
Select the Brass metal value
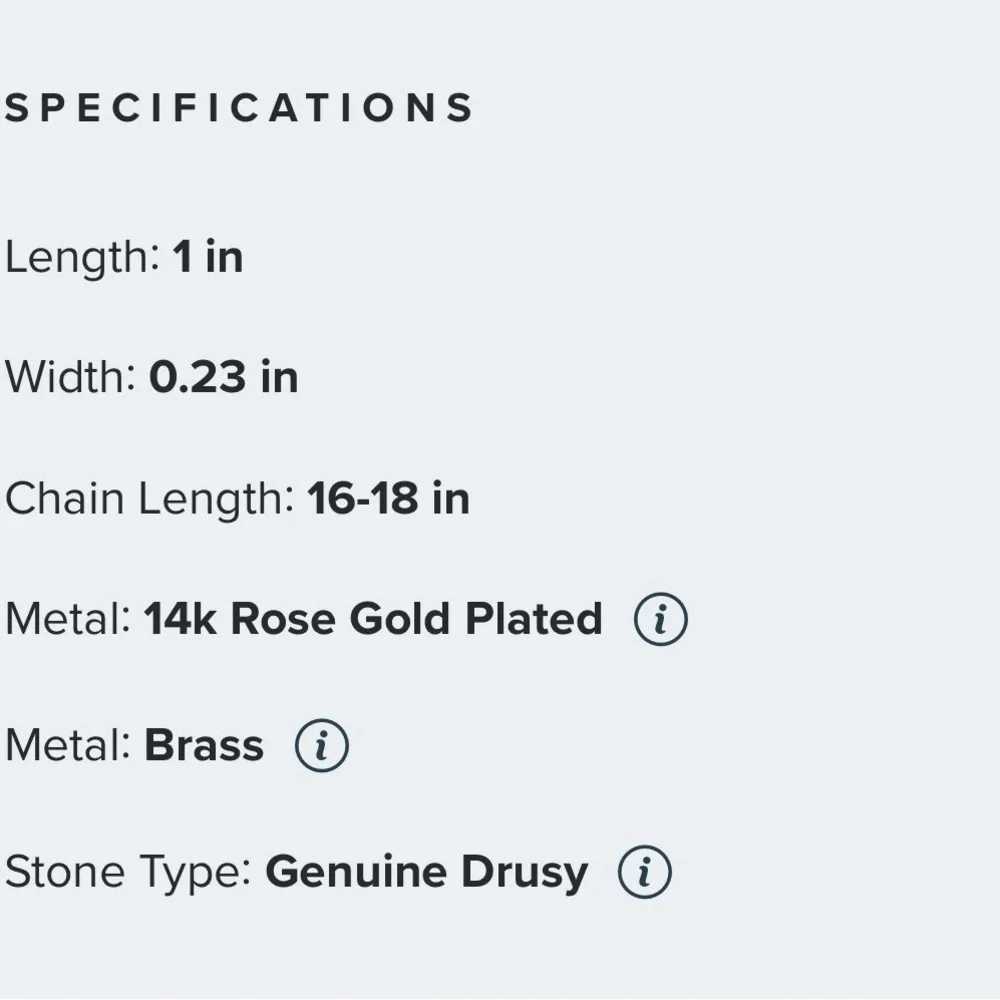(x=204, y=745)
